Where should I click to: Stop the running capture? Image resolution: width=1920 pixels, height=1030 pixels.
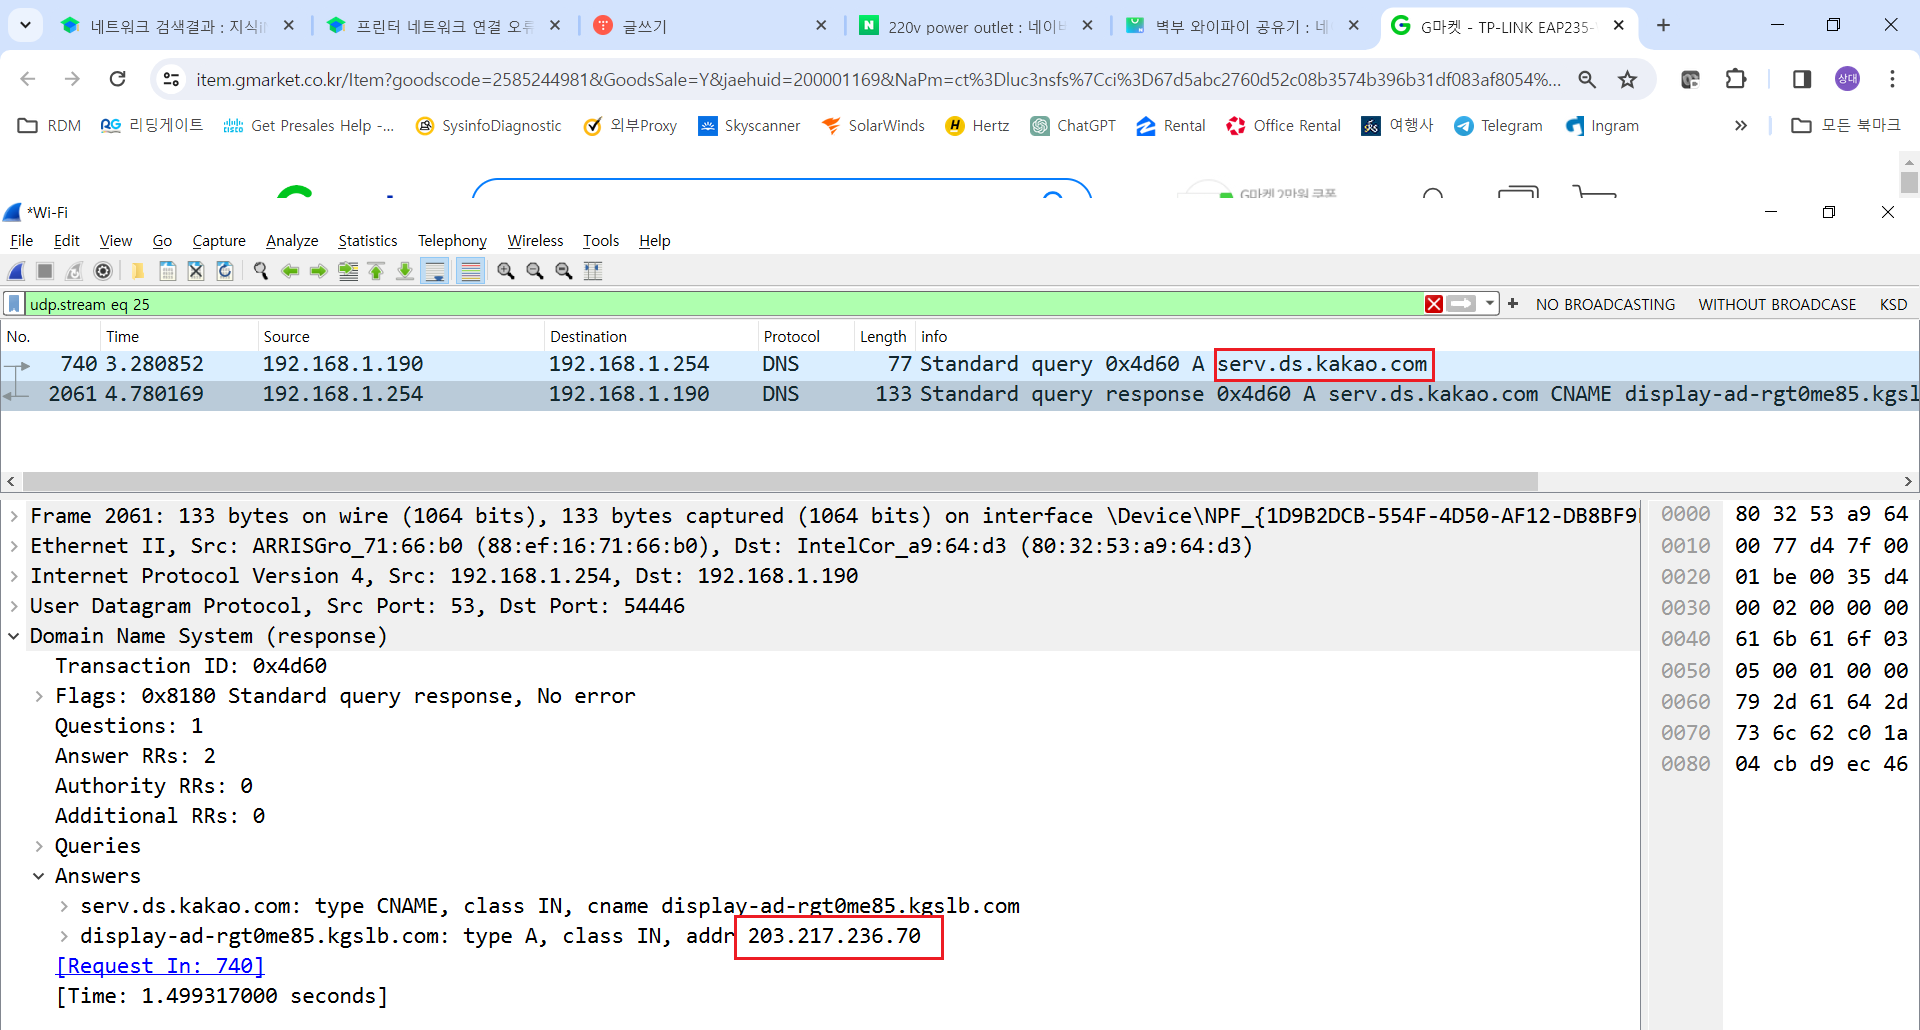point(45,271)
